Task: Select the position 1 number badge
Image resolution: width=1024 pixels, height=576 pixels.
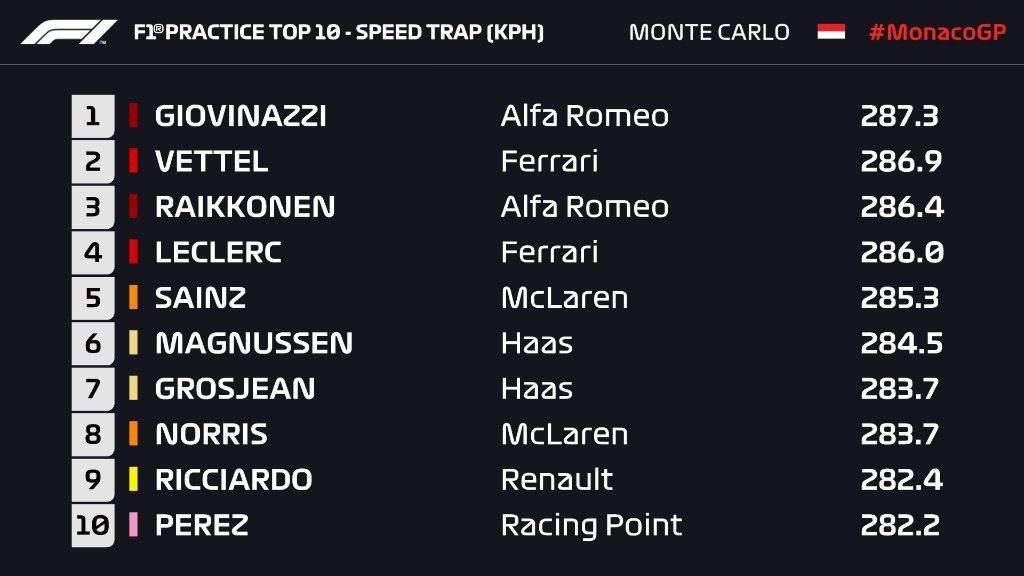Action: pos(93,116)
